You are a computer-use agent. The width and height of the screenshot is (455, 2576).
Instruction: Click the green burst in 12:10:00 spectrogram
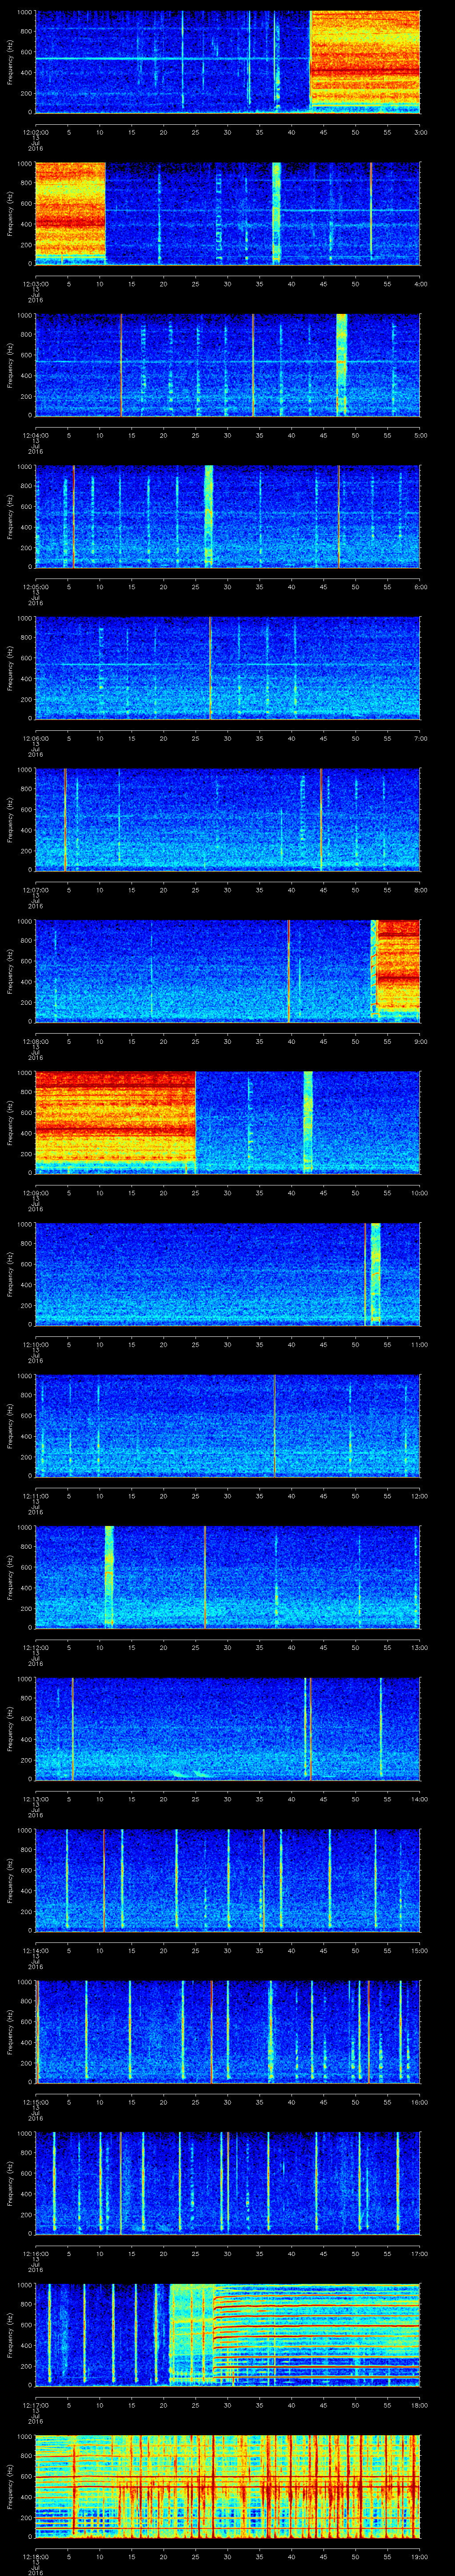(375, 1273)
